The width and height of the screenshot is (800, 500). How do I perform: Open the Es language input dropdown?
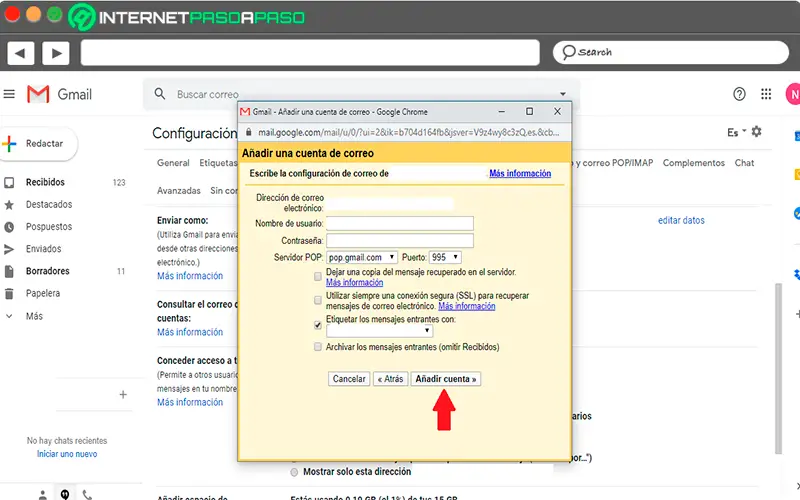click(x=736, y=132)
